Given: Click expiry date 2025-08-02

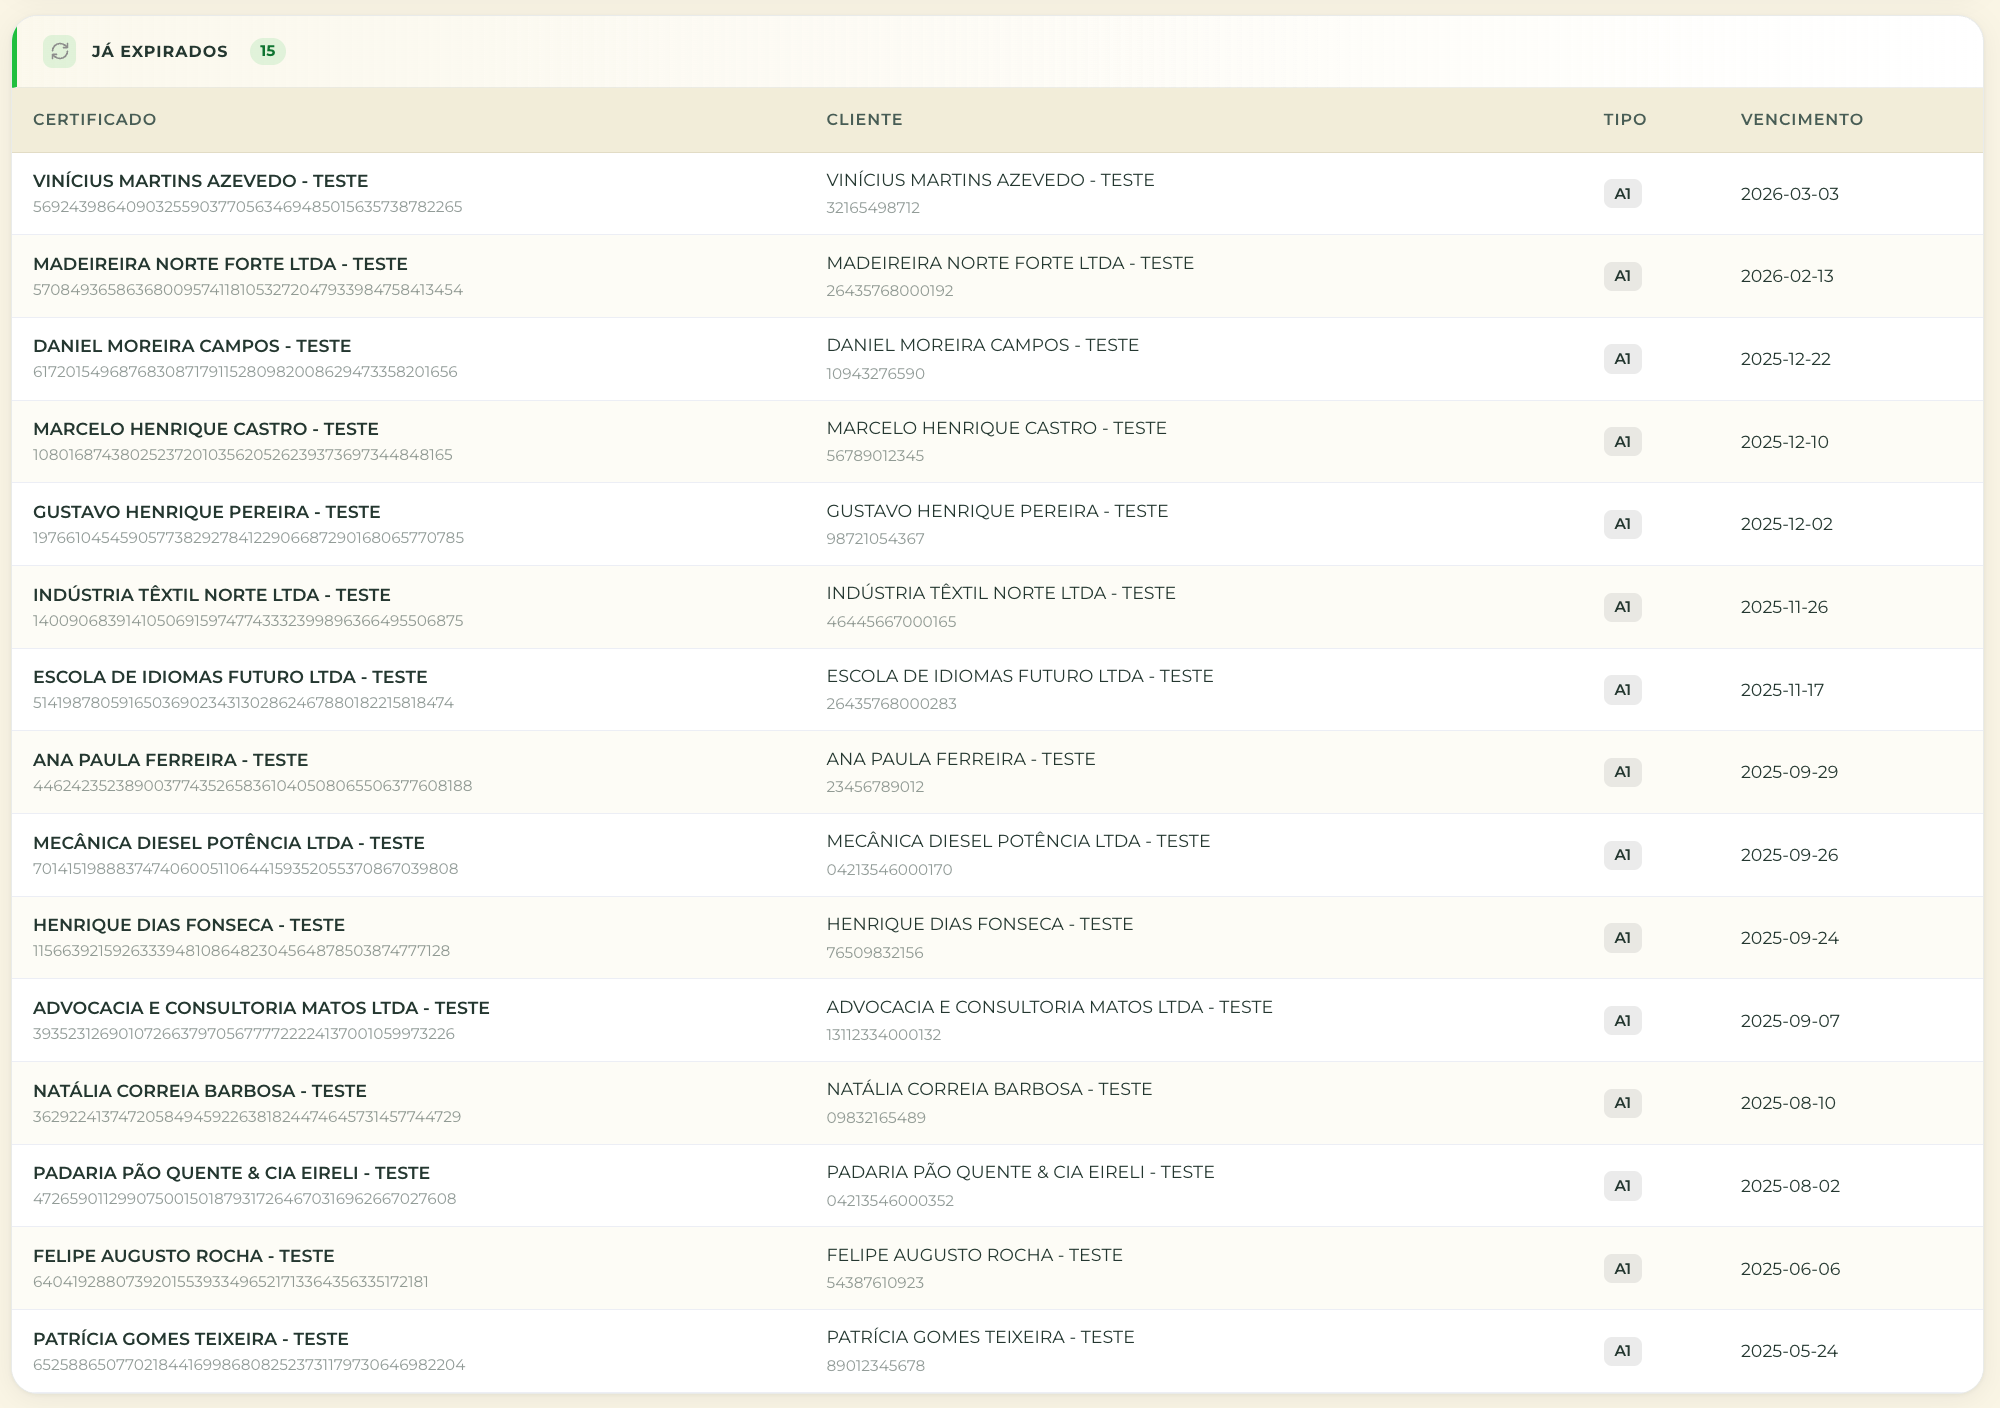Looking at the screenshot, I should tap(1790, 1186).
